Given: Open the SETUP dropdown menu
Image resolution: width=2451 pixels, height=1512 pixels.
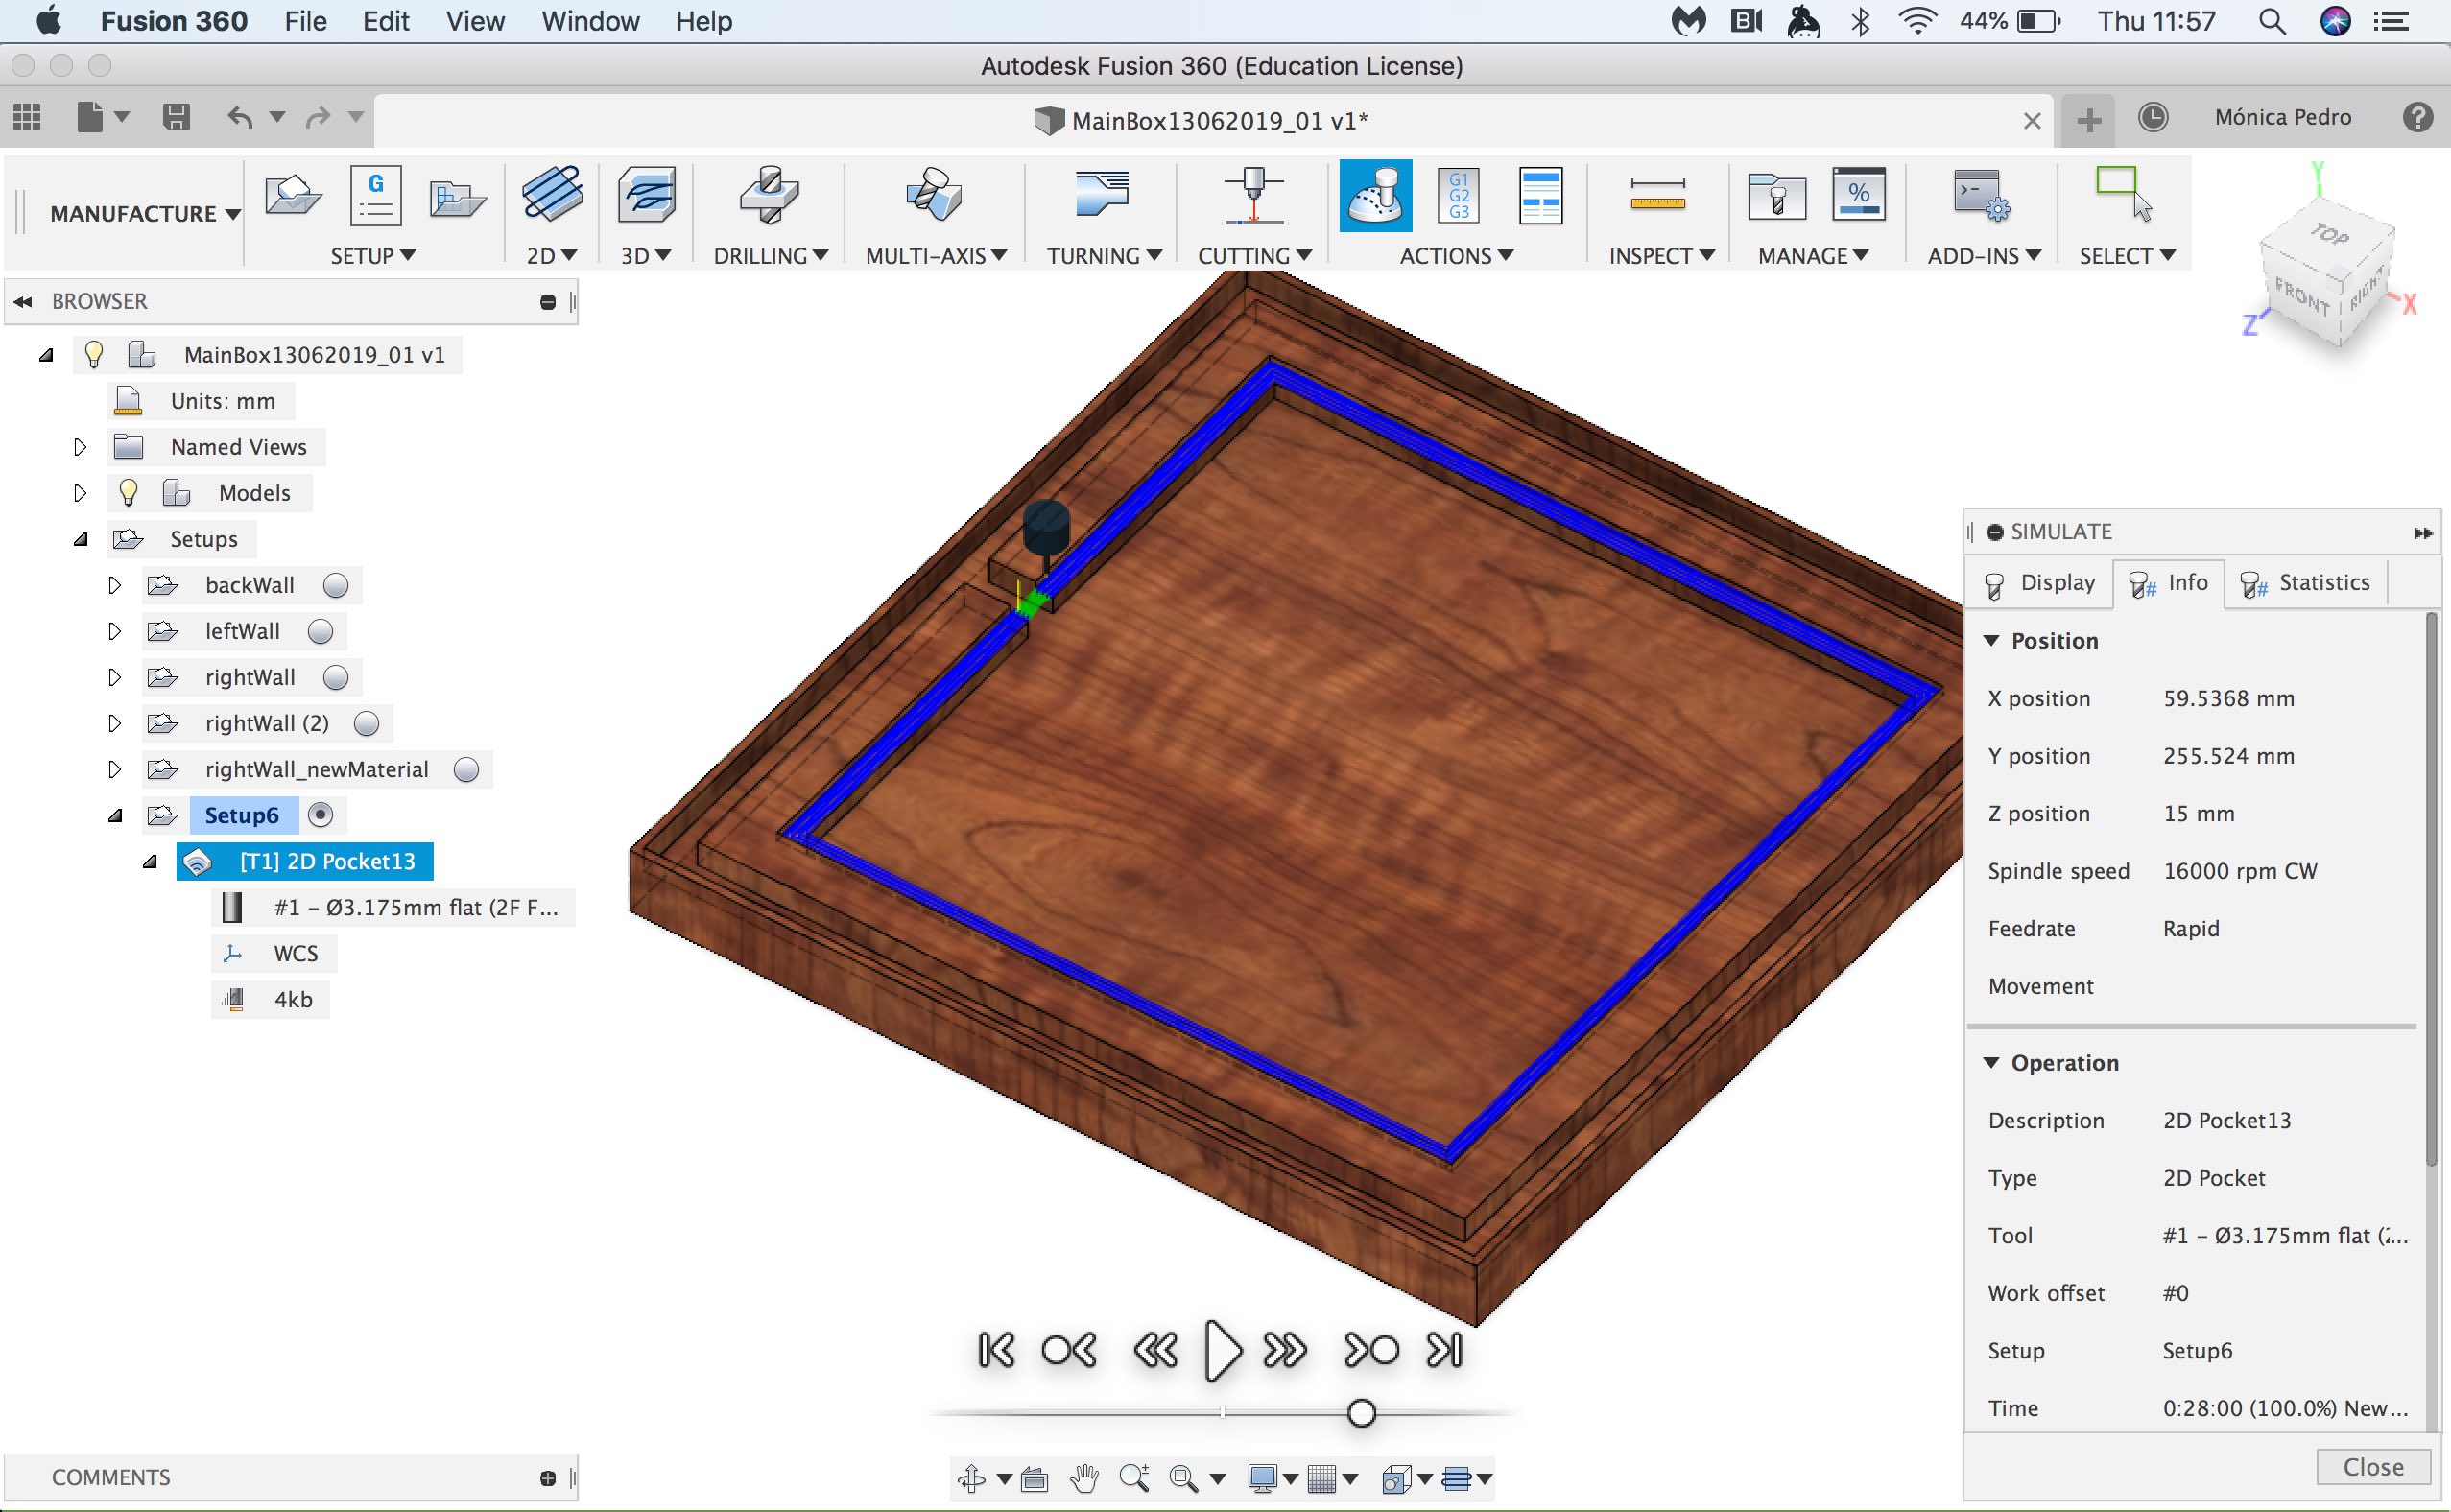Looking at the screenshot, I should point(373,256).
